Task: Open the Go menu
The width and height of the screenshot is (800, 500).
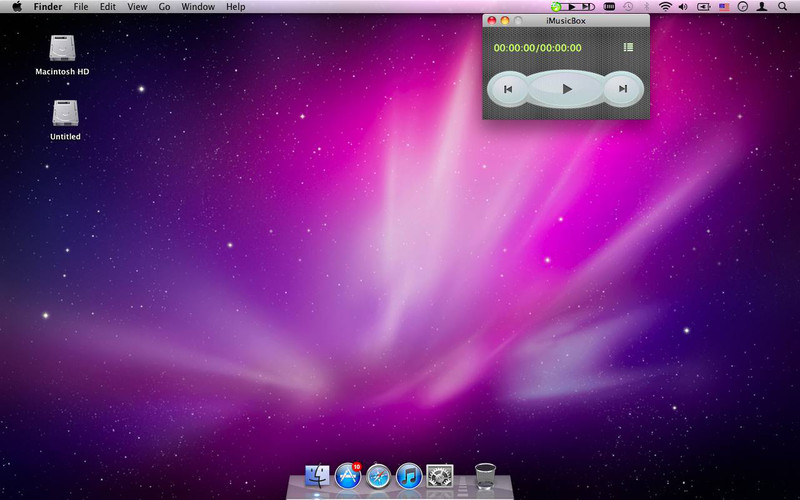Action: [x=164, y=7]
